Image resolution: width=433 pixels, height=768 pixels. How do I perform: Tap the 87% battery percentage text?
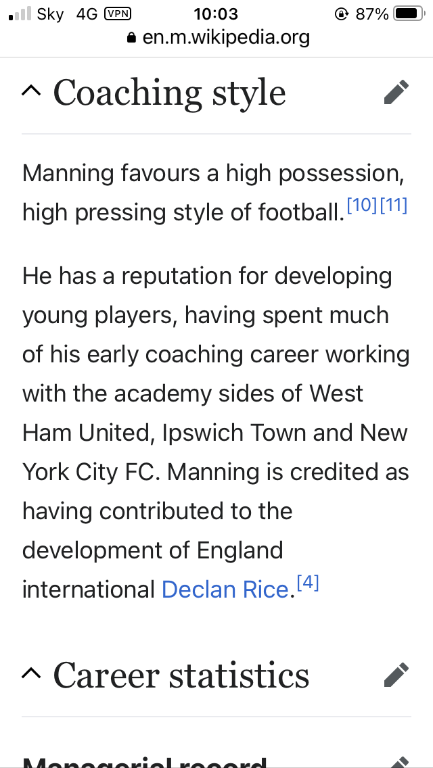coord(372,14)
